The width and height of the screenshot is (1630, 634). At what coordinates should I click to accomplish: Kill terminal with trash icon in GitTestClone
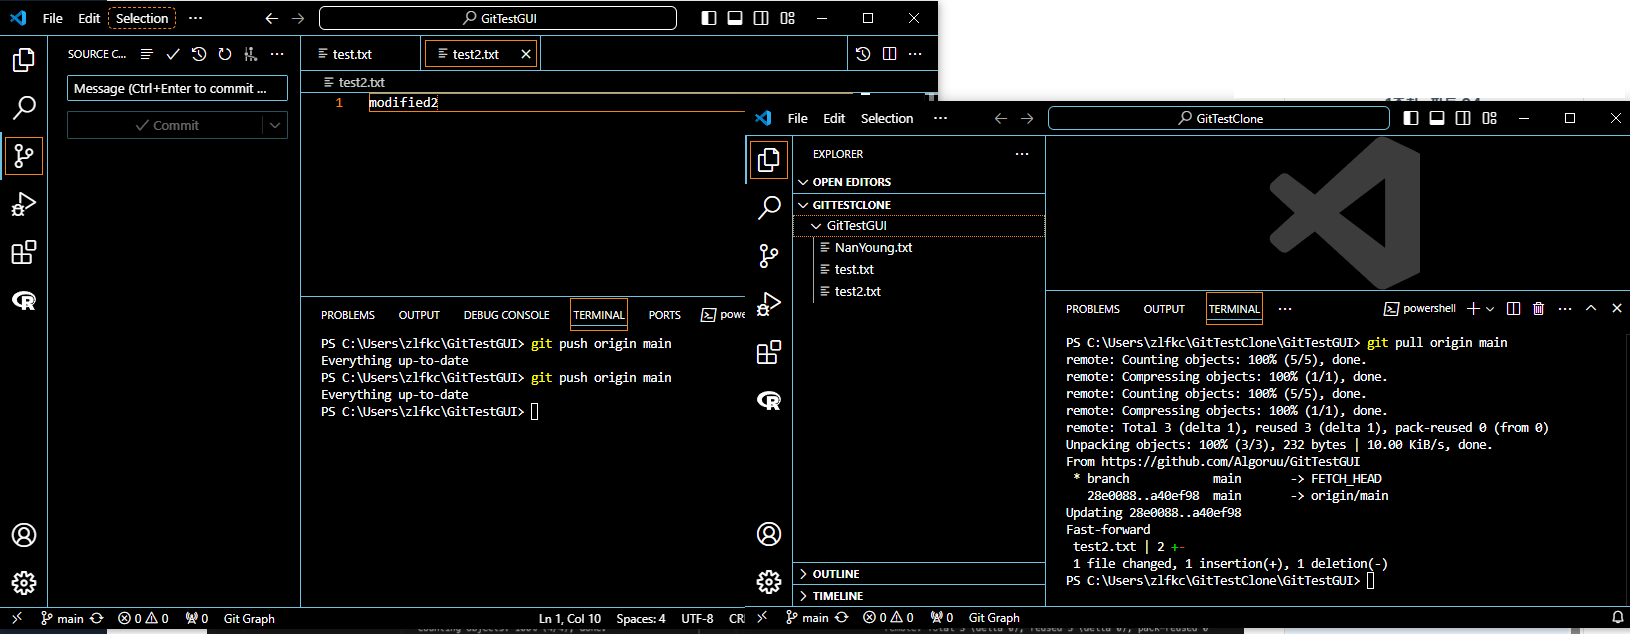point(1539,309)
